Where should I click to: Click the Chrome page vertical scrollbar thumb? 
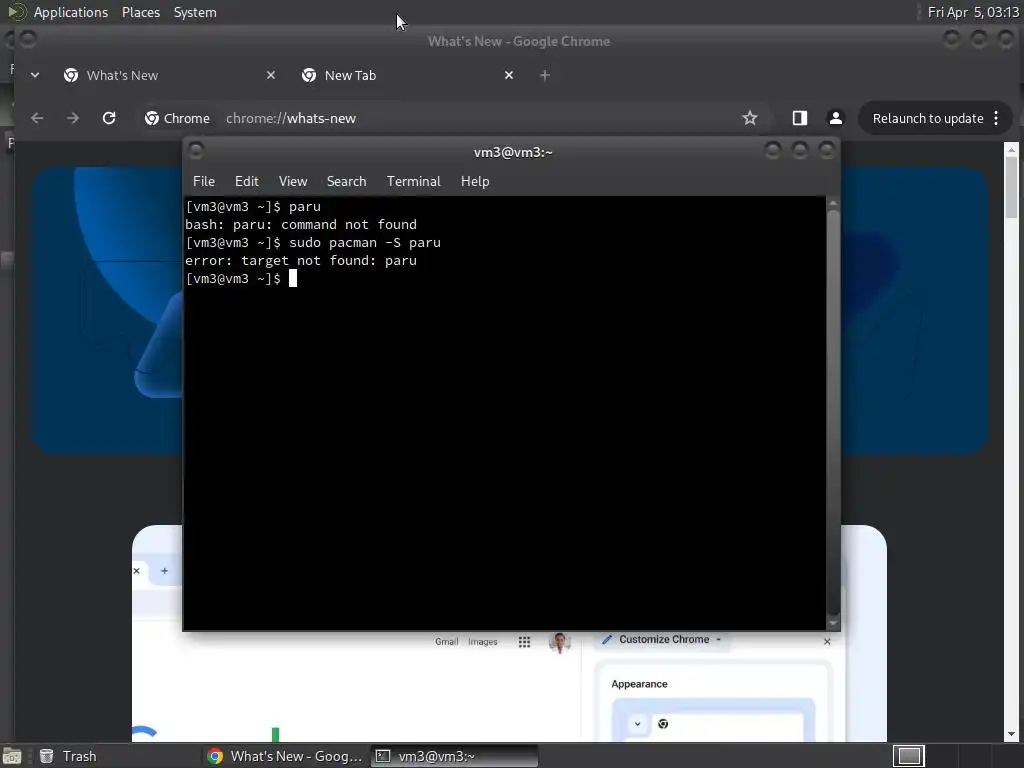pos(1012,187)
